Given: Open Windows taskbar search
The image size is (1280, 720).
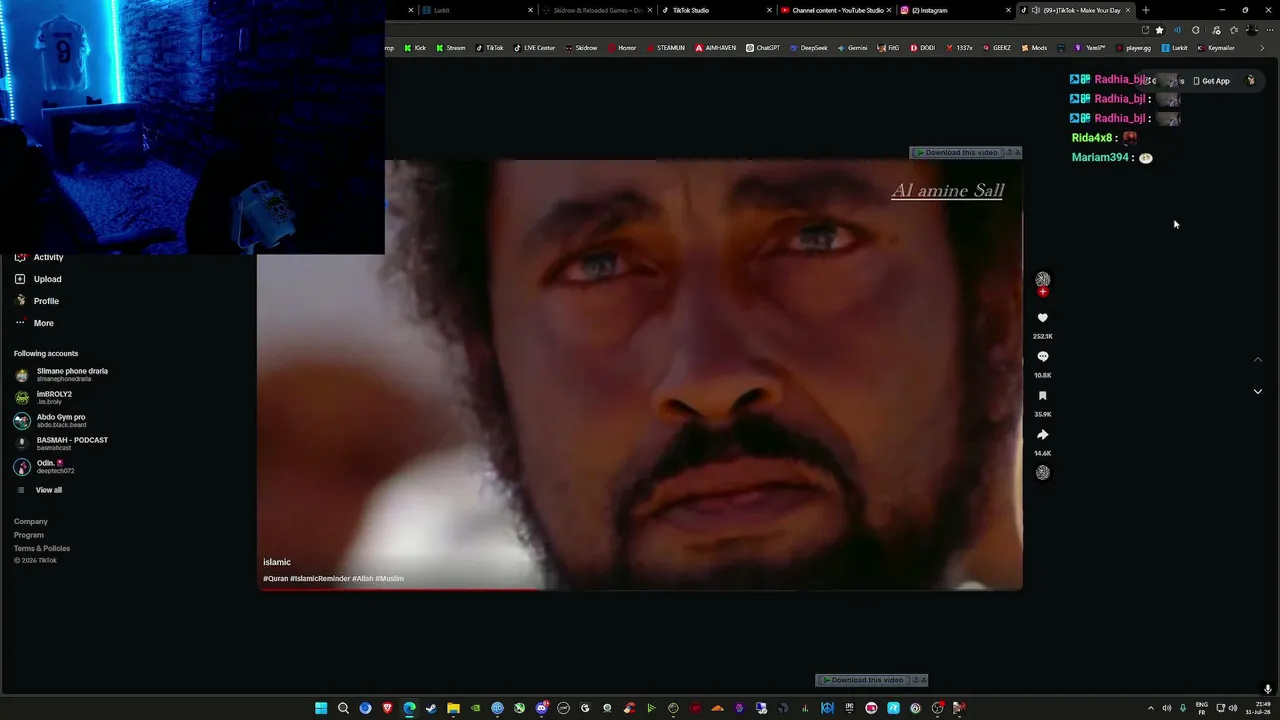Looking at the screenshot, I should click(343, 708).
